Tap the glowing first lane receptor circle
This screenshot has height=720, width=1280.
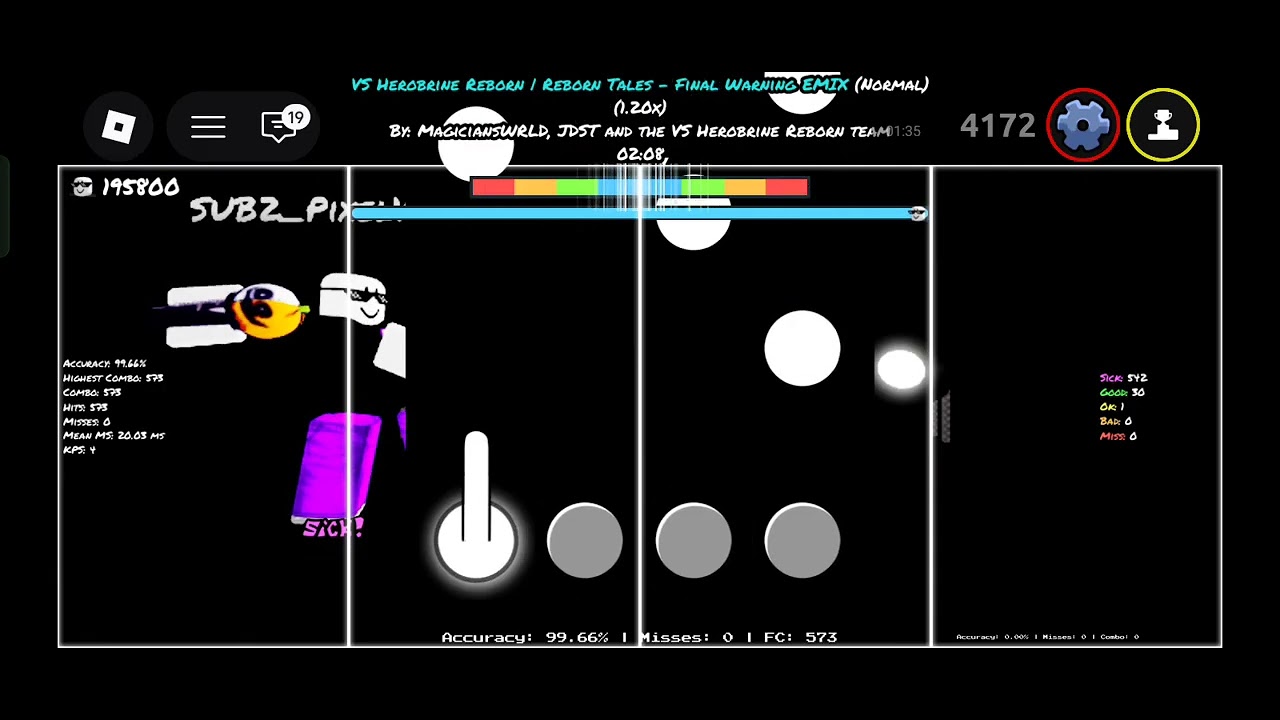tap(476, 540)
